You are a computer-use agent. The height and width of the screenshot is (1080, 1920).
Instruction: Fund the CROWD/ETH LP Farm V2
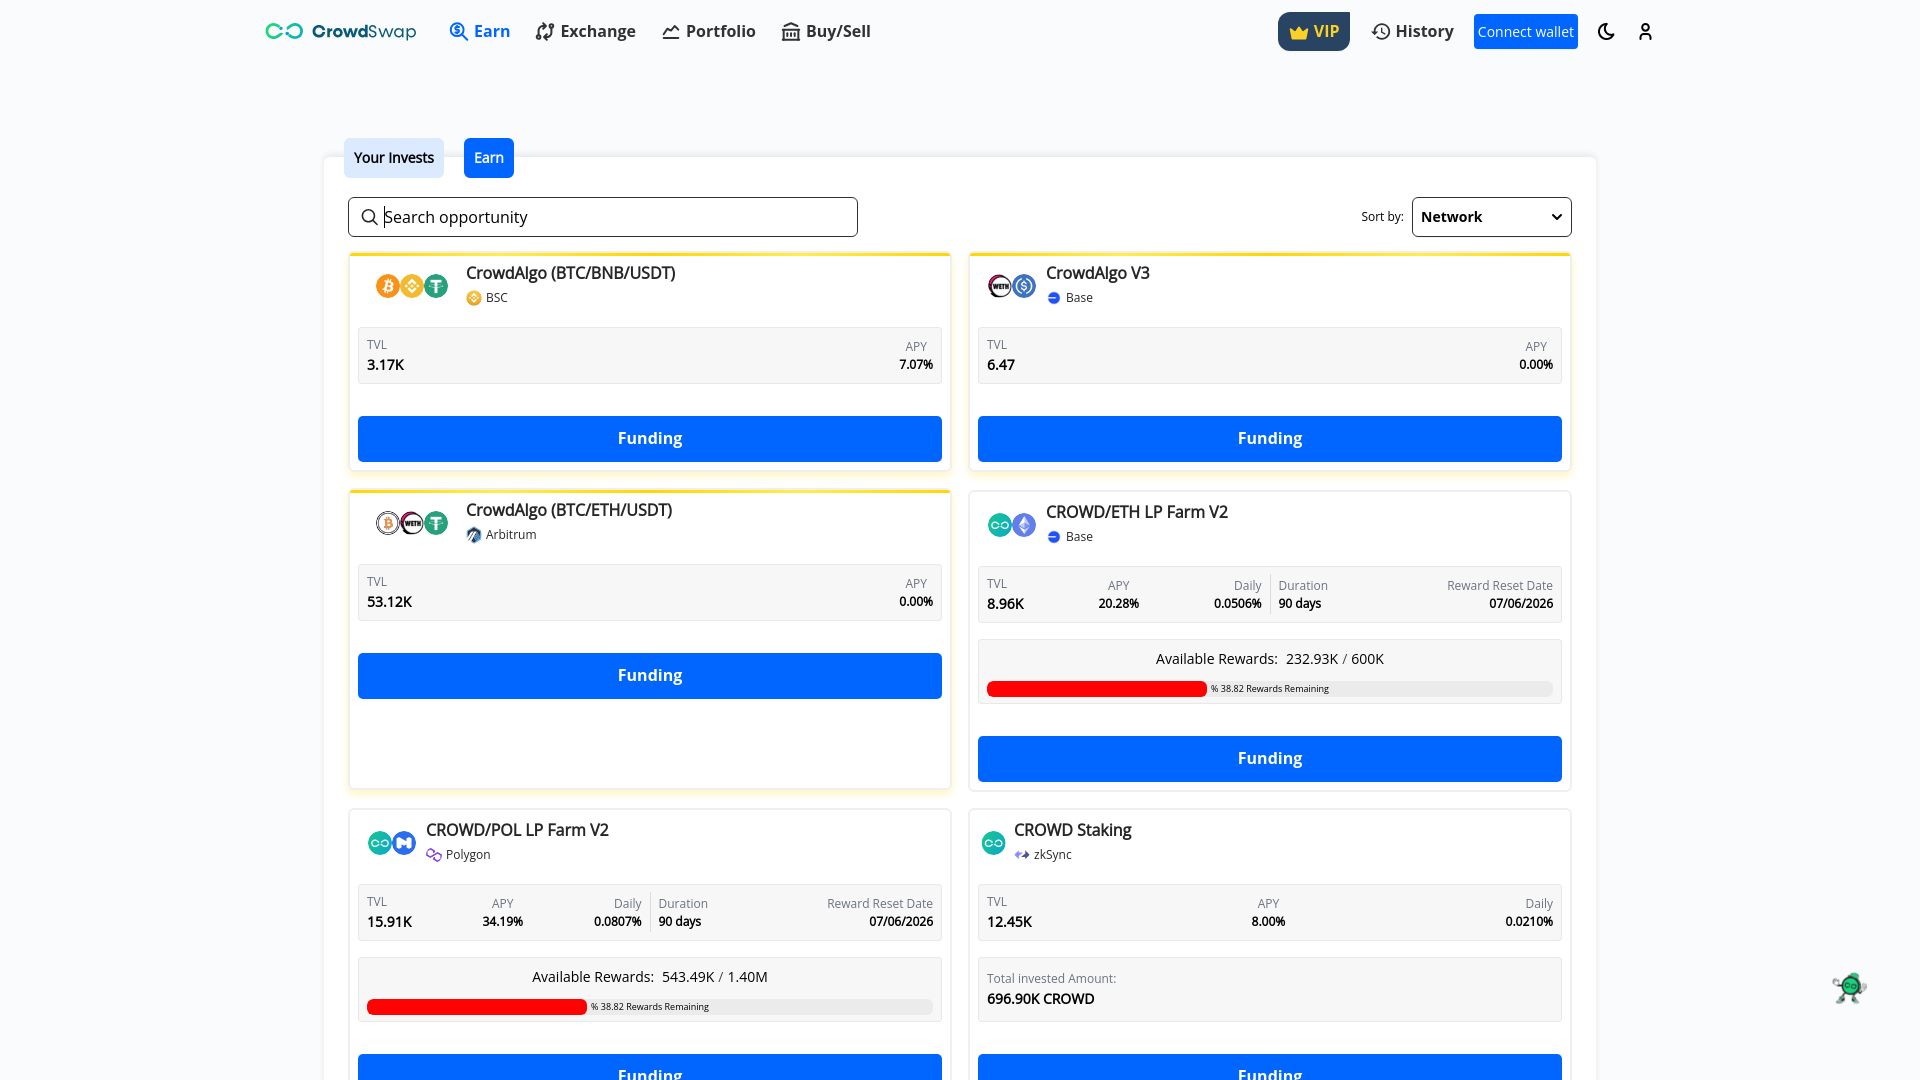(1269, 759)
